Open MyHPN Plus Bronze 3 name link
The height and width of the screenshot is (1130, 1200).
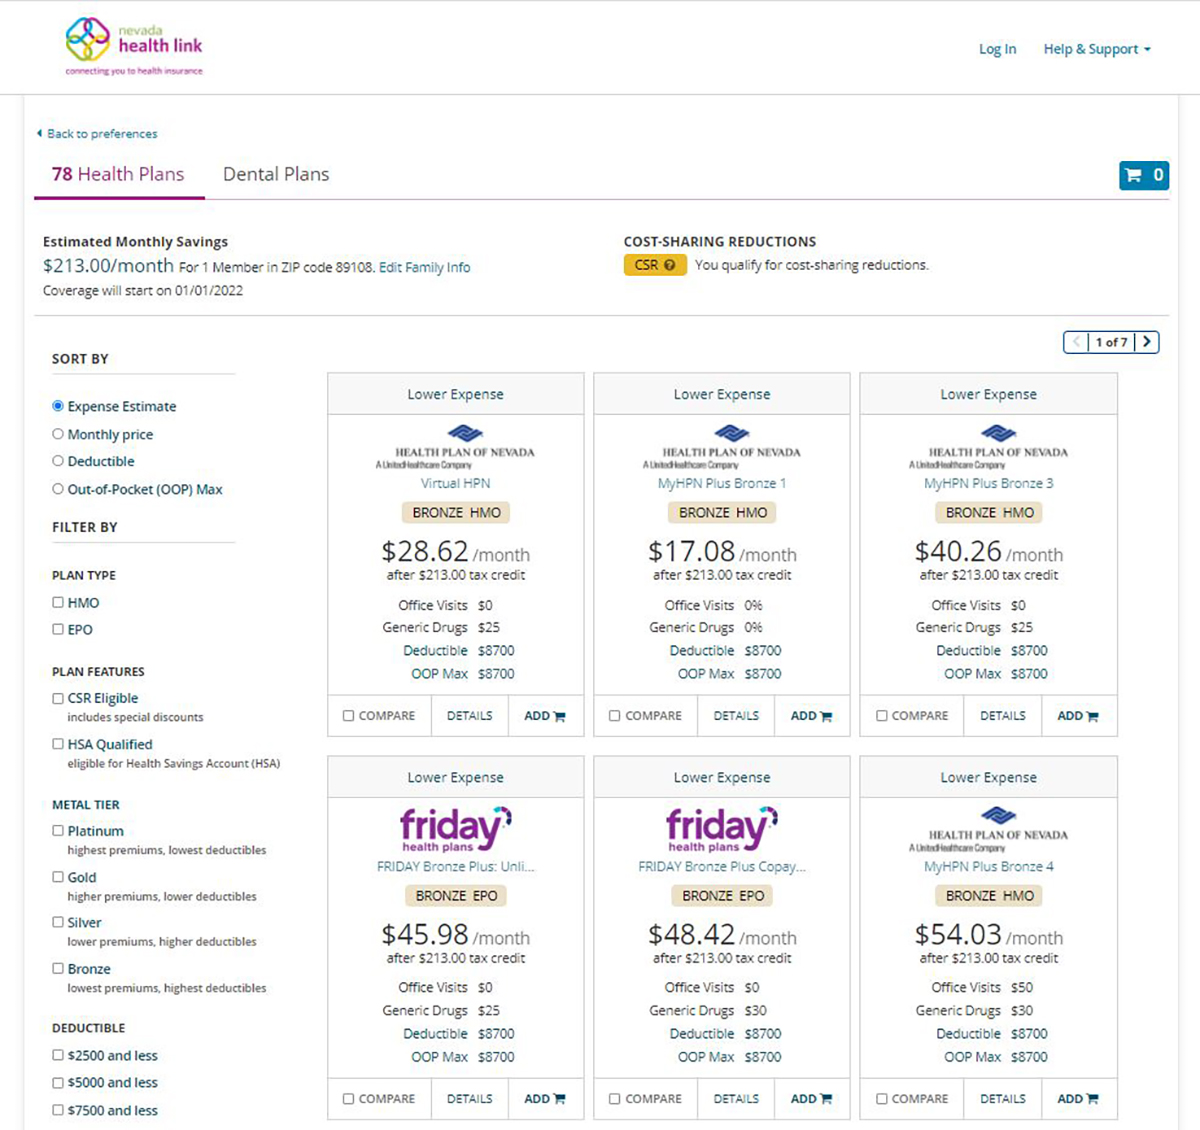(988, 483)
